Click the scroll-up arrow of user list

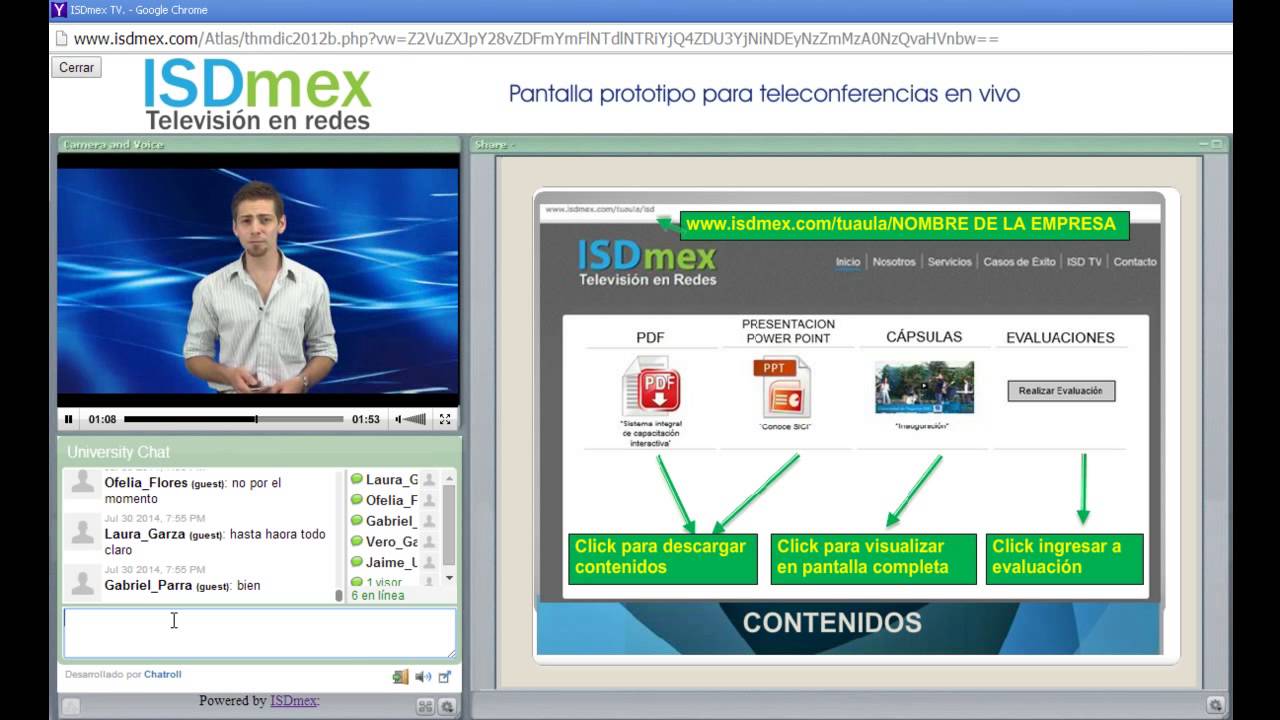tap(449, 478)
